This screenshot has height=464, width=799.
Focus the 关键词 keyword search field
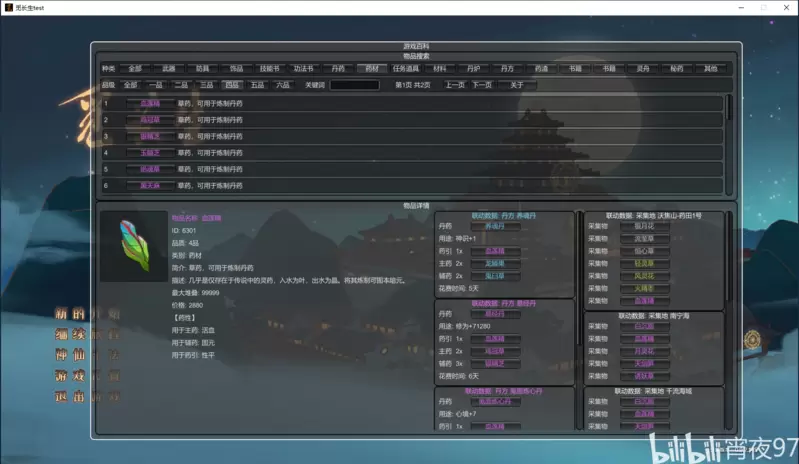(355, 85)
